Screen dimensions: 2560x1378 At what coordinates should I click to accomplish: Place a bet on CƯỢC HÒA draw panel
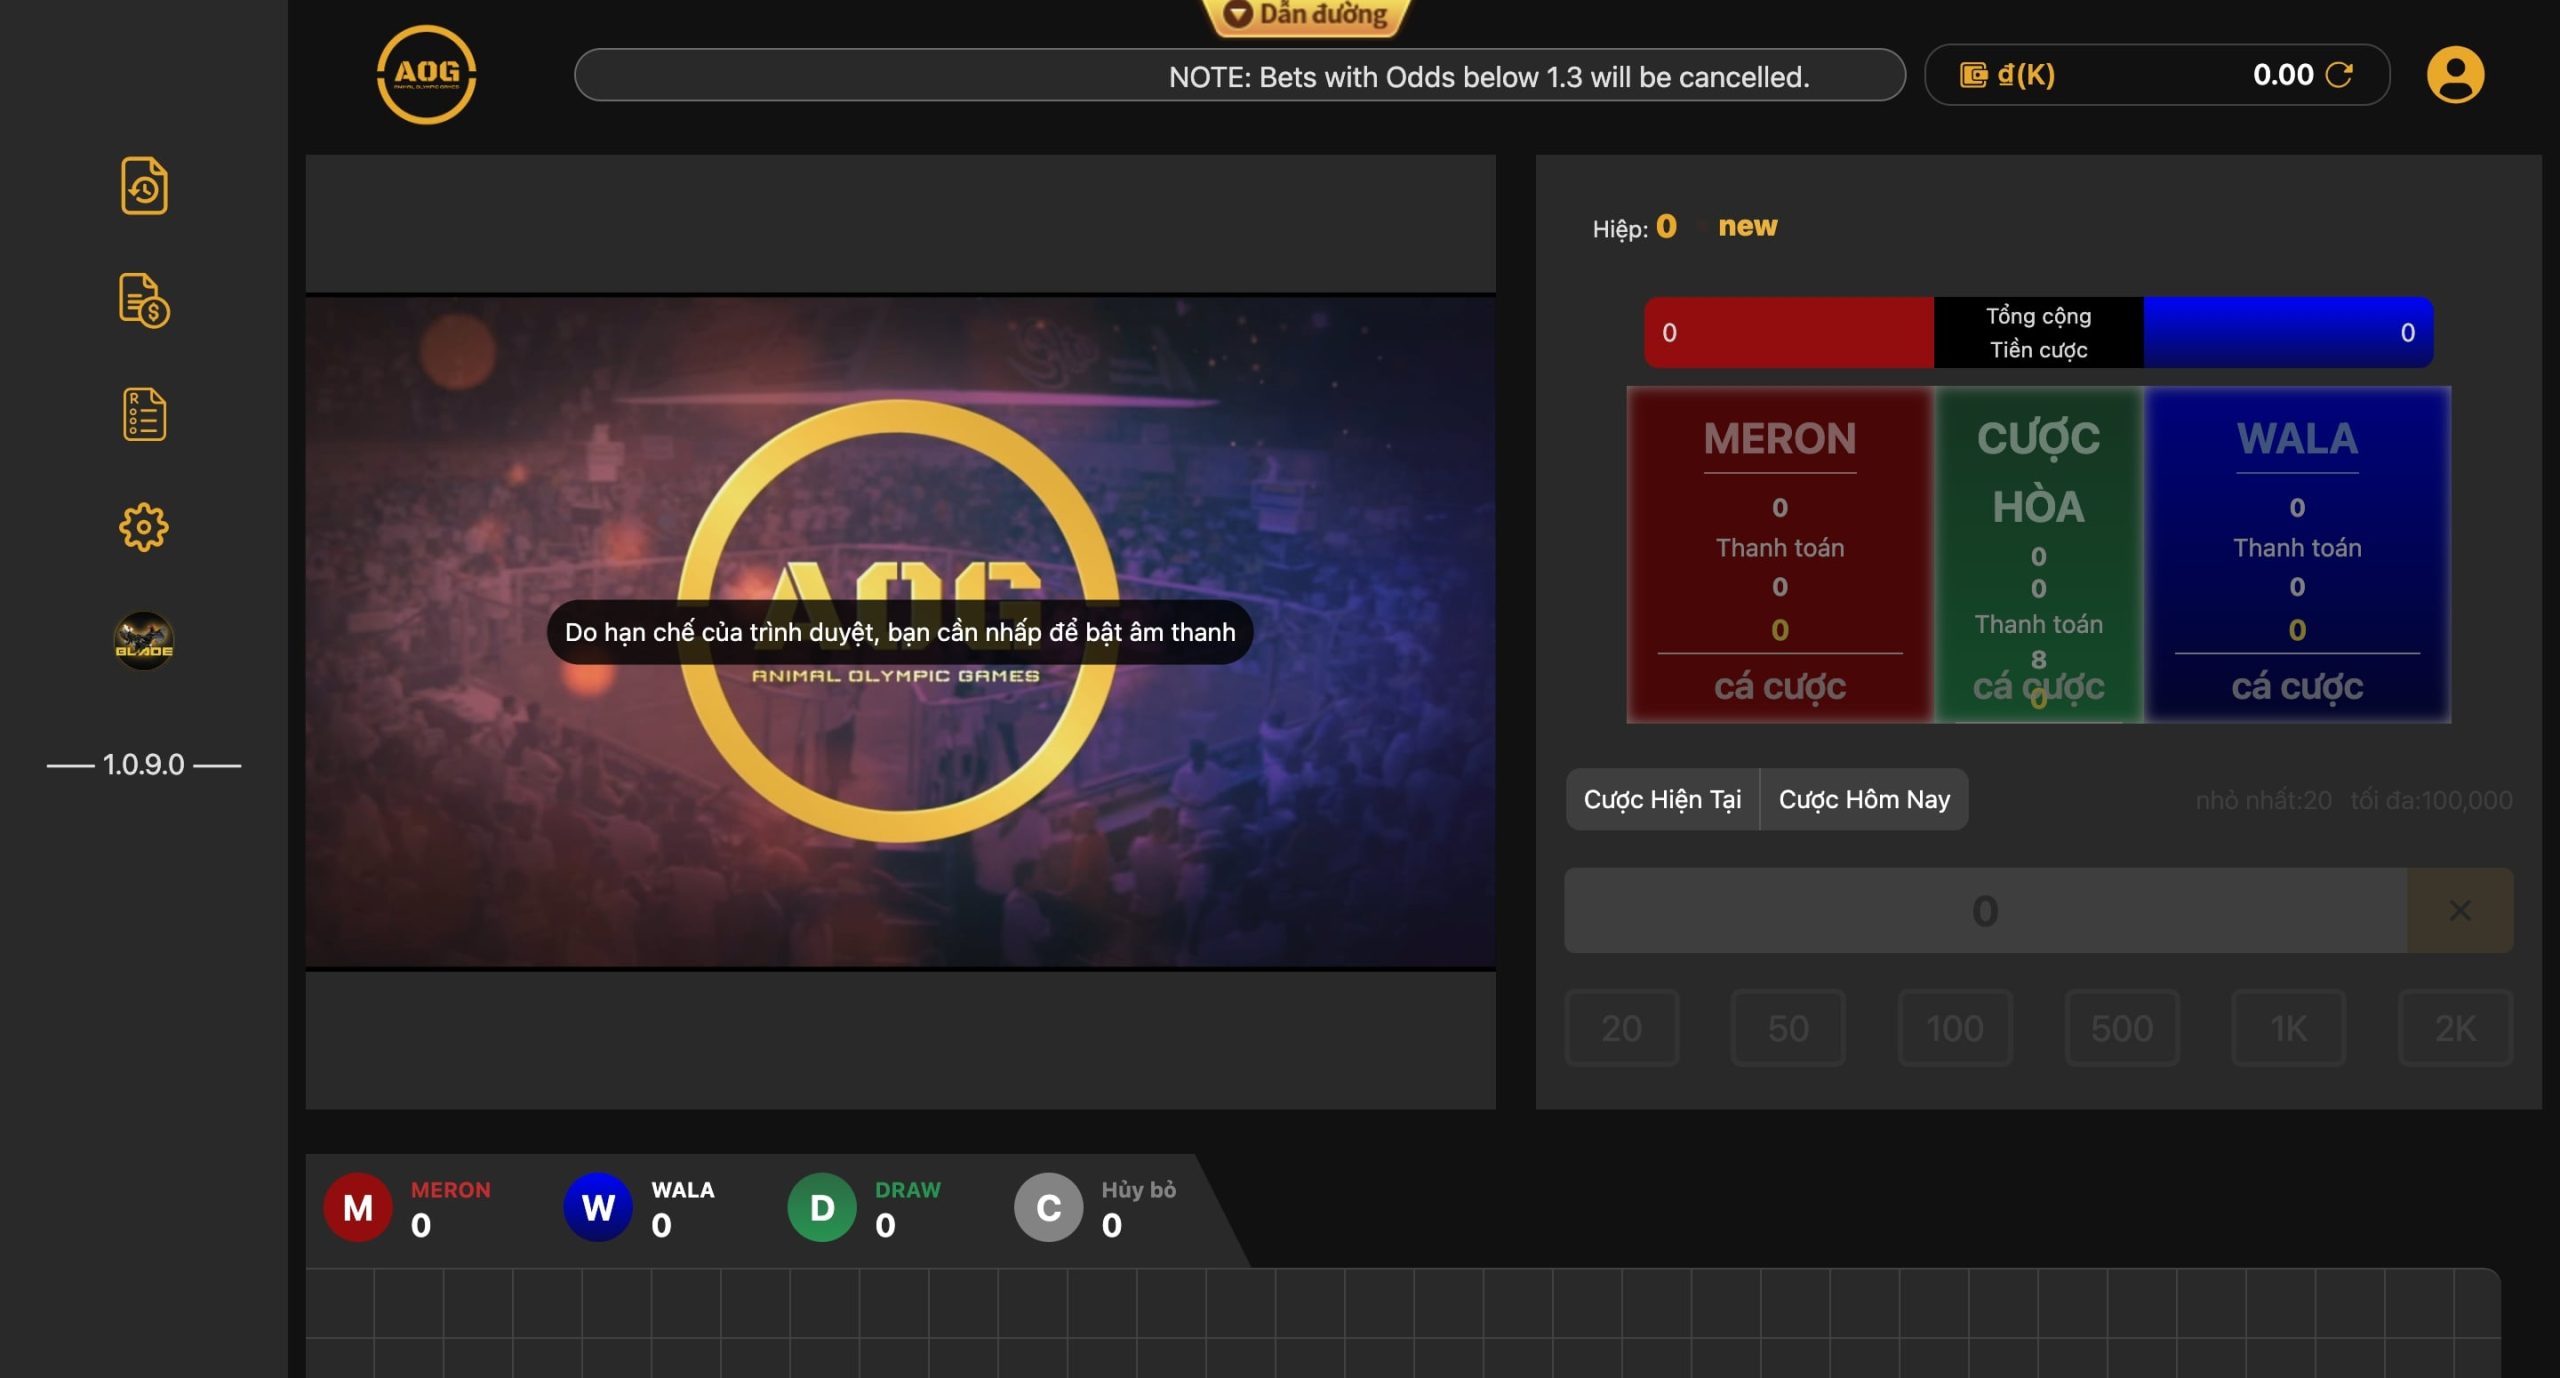tap(2038, 554)
